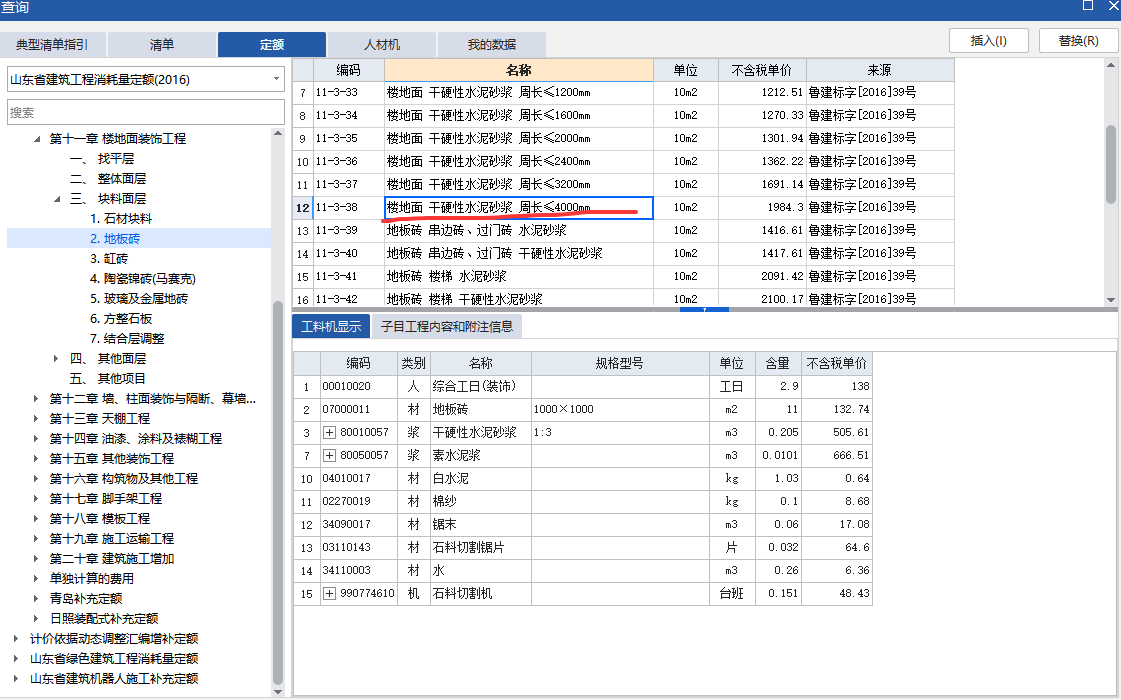Expand the 计价依据动态调整汇编增补定额 node
The height and width of the screenshot is (700, 1121).
click(16, 639)
